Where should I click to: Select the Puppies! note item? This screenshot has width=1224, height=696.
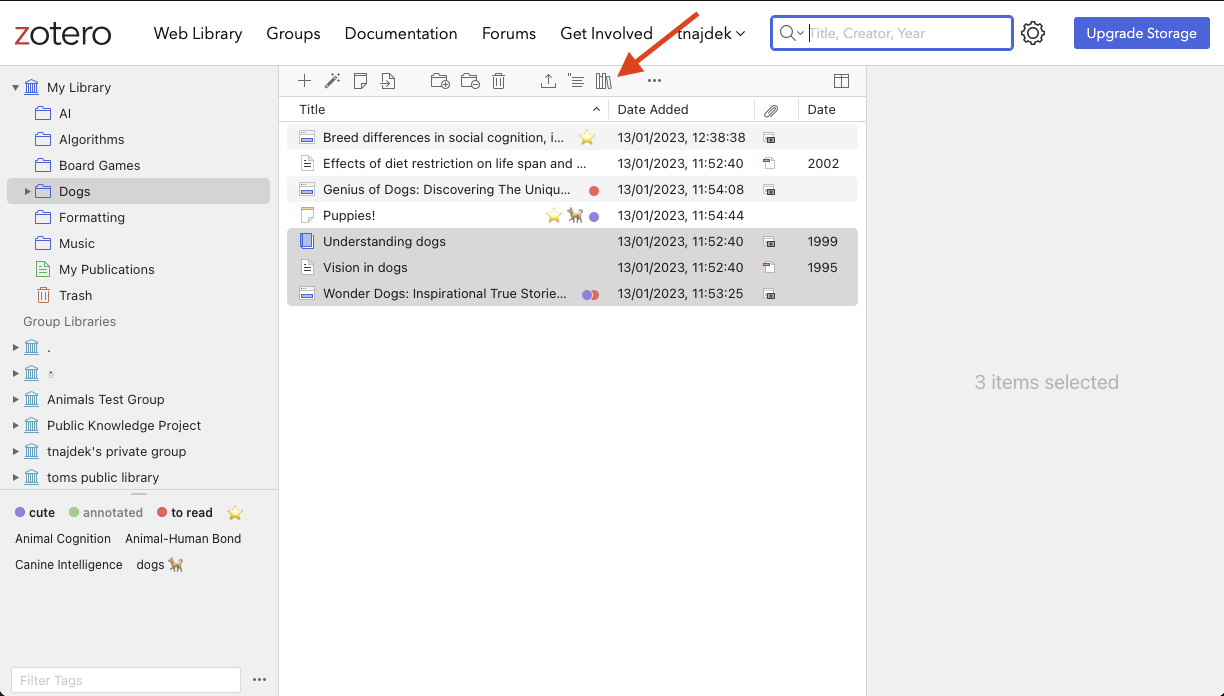point(572,216)
